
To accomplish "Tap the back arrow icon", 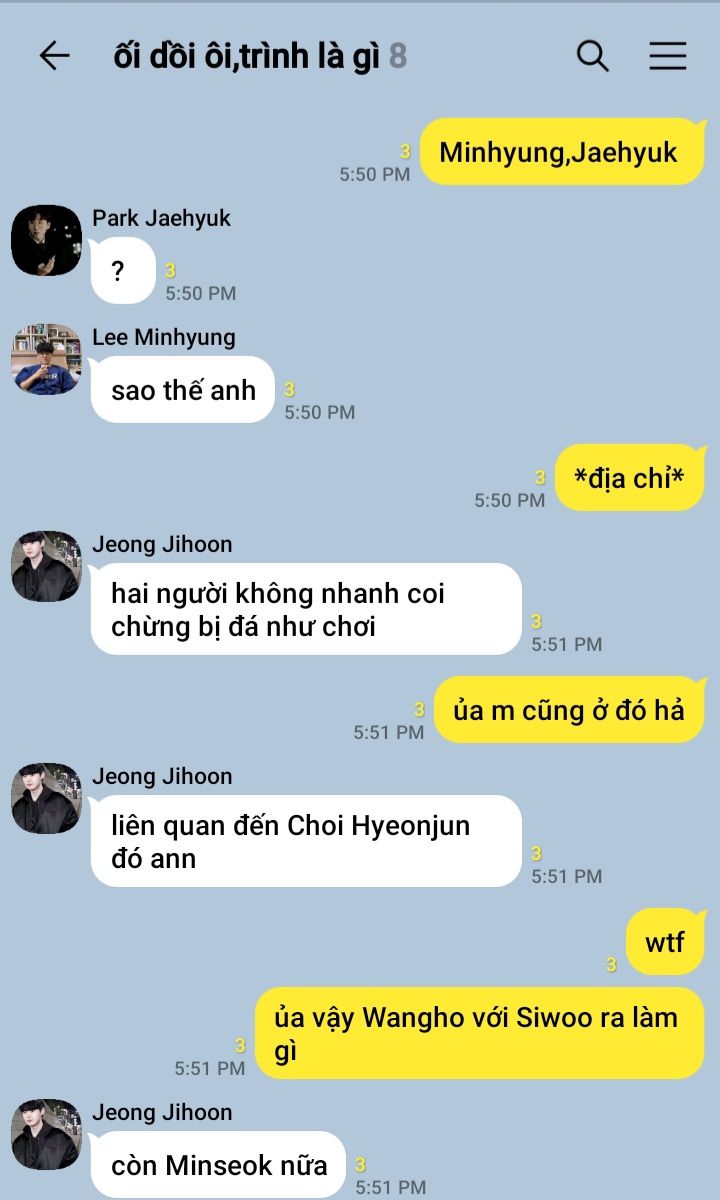I will pyautogui.click(x=54, y=56).
